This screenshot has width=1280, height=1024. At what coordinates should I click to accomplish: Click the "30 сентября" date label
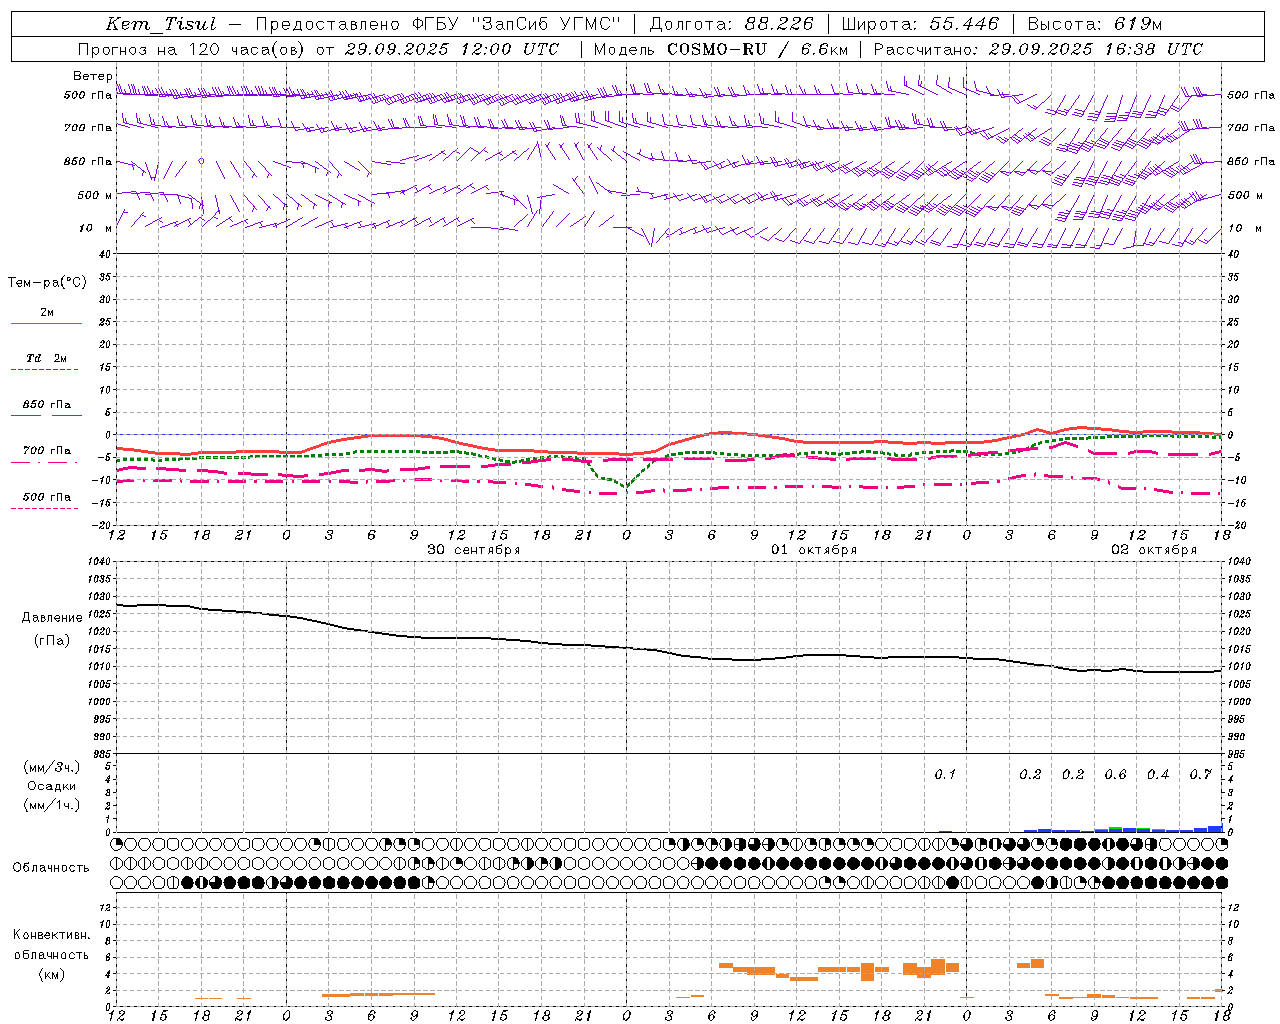[473, 550]
